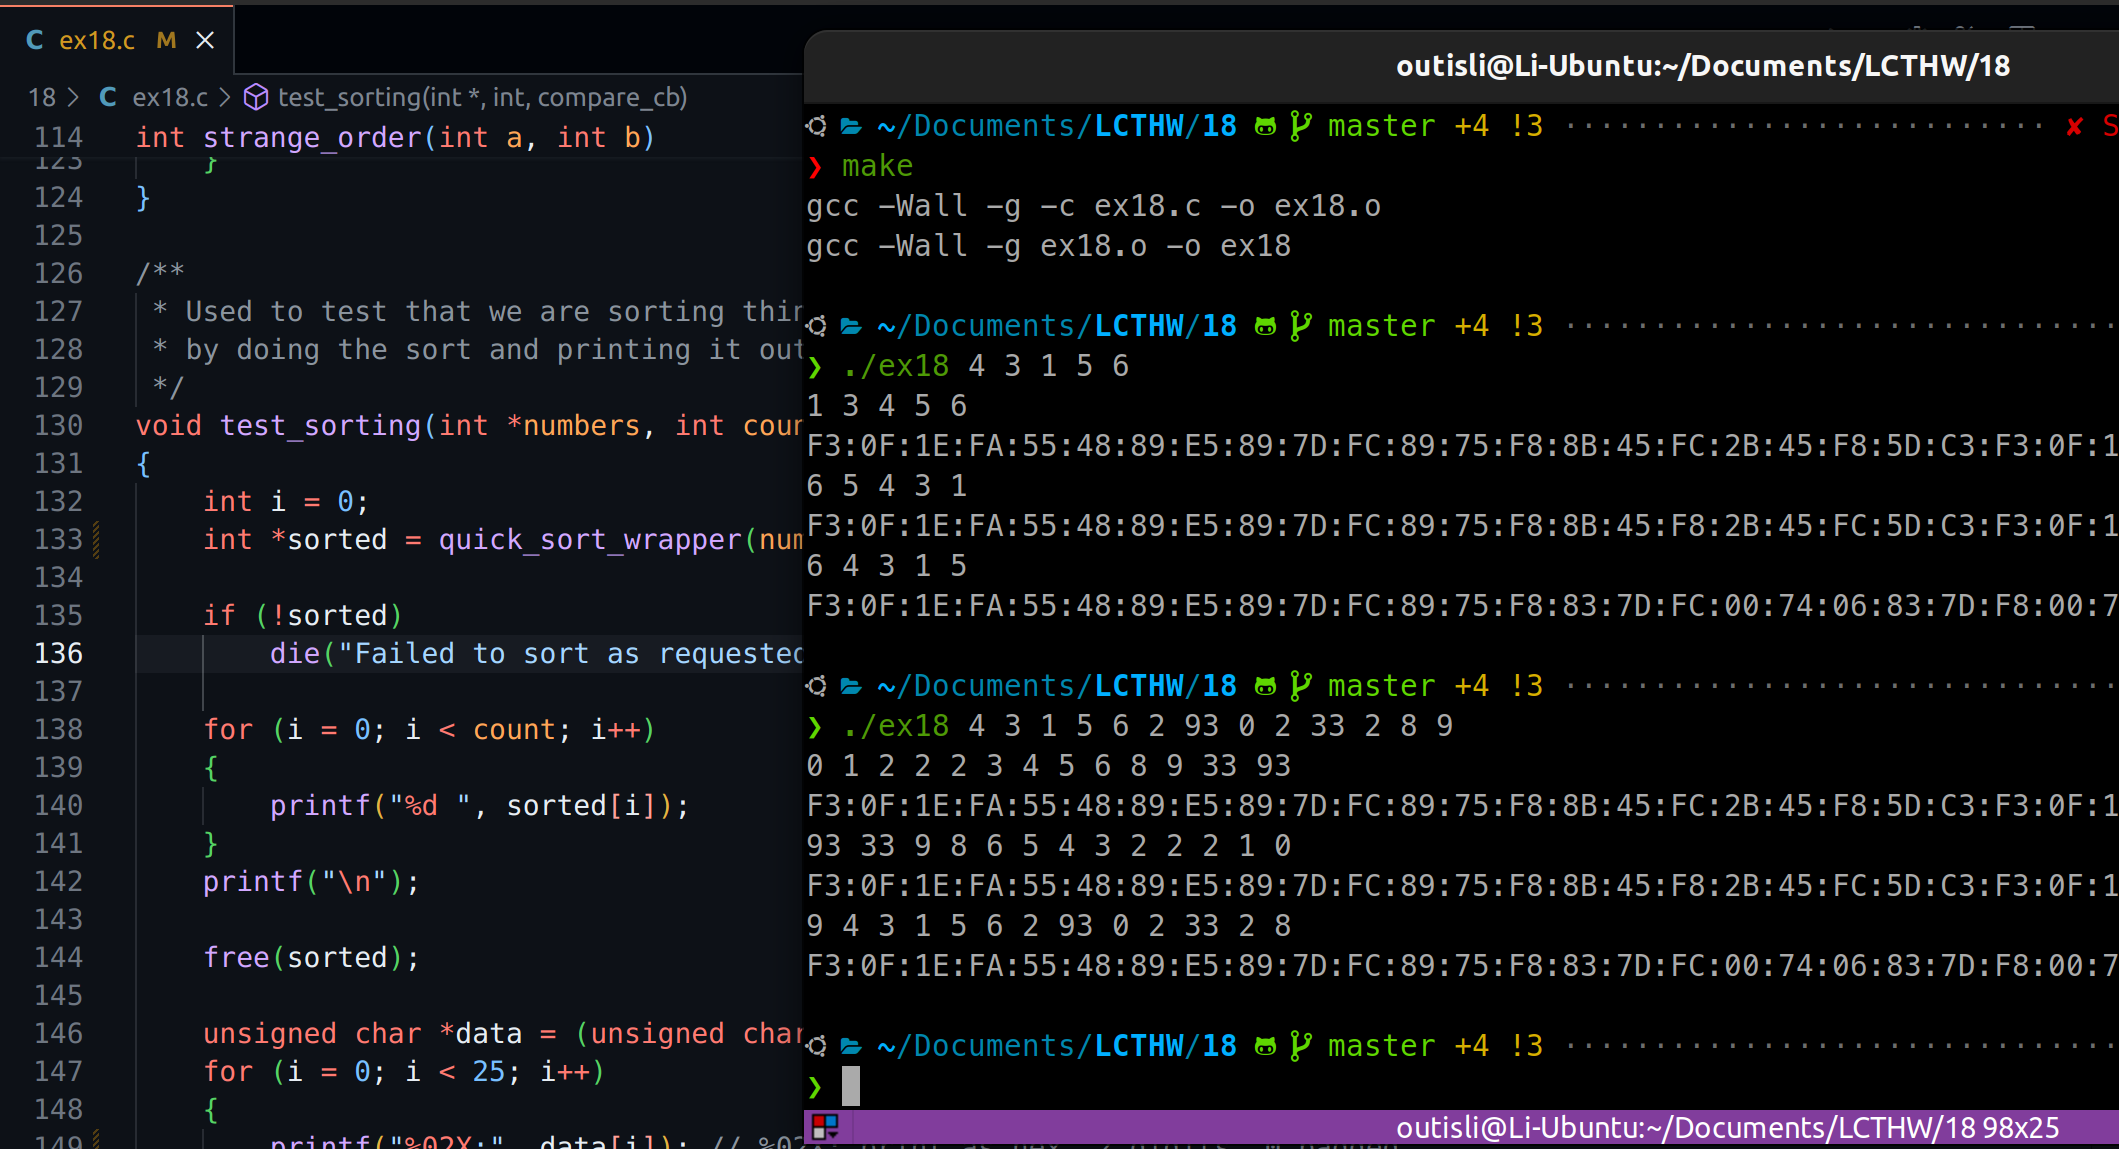Open the ex18.c breadcrumb file dropdown
The width and height of the screenshot is (2119, 1149).
pos(169,97)
